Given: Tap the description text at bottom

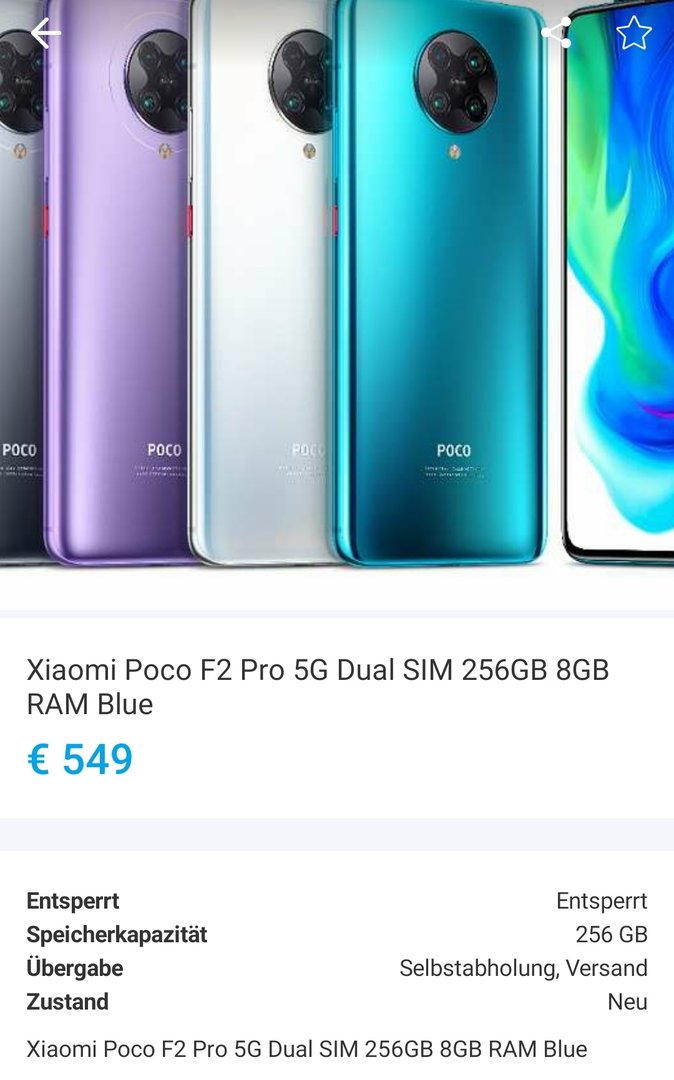Looking at the screenshot, I should [x=307, y=1049].
